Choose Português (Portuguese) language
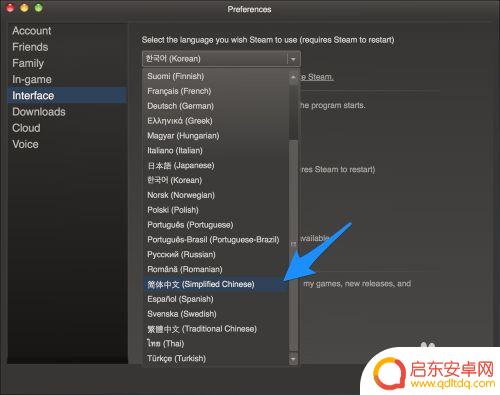This screenshot has height=395, width=500. point(216,225)
